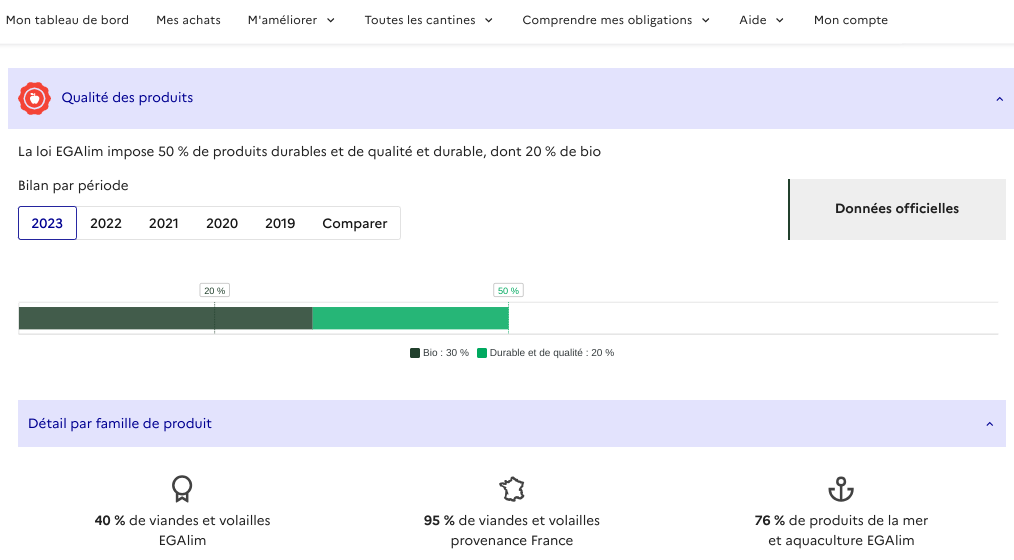
Task: Open Mes achats page
Action: [188, 20]
